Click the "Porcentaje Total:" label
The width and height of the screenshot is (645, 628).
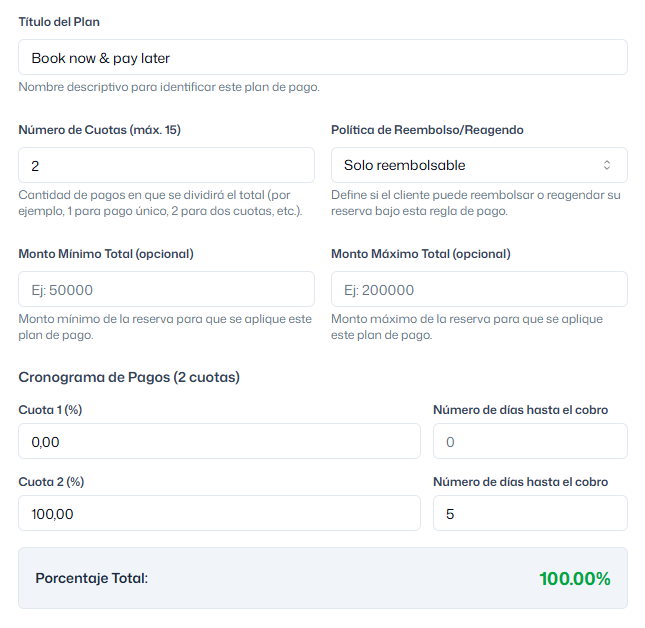click(x=91, y=579)
